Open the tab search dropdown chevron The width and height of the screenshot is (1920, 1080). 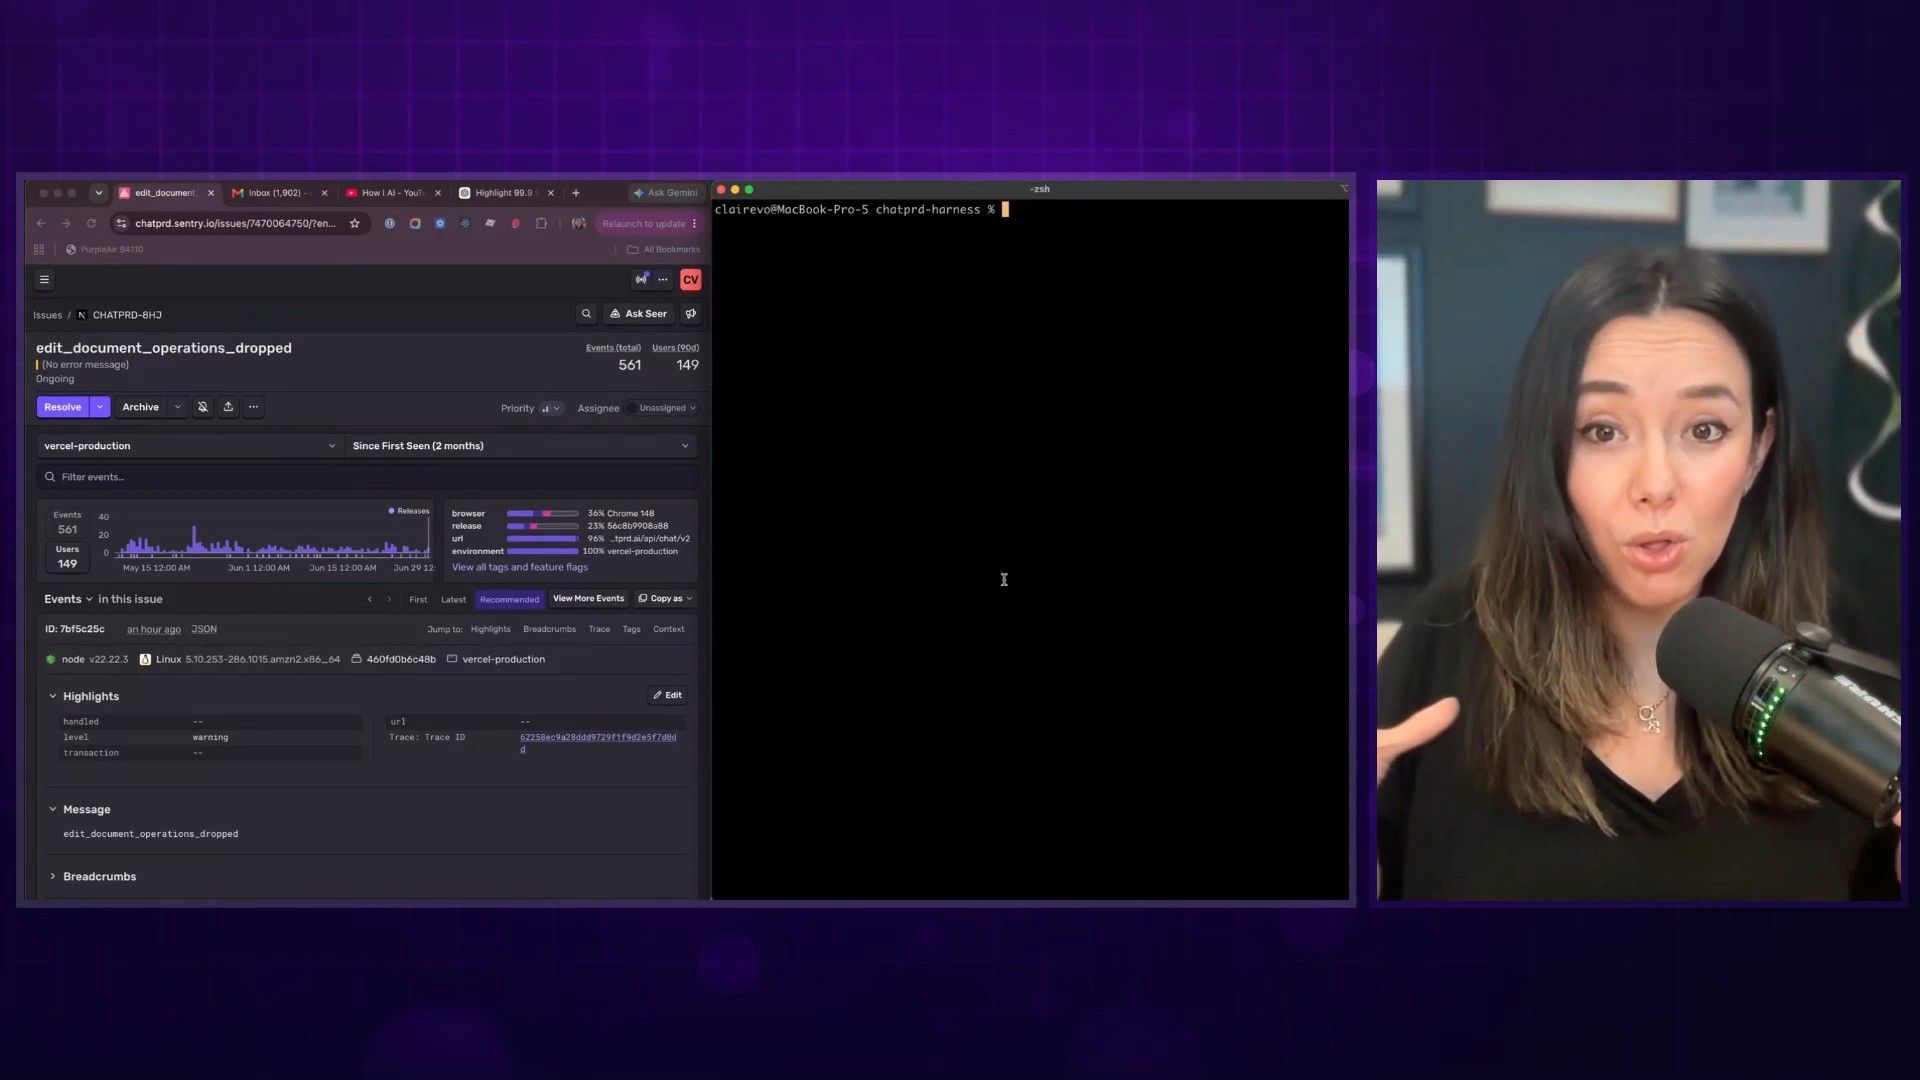pyautogui.click(x=98, y=193)
